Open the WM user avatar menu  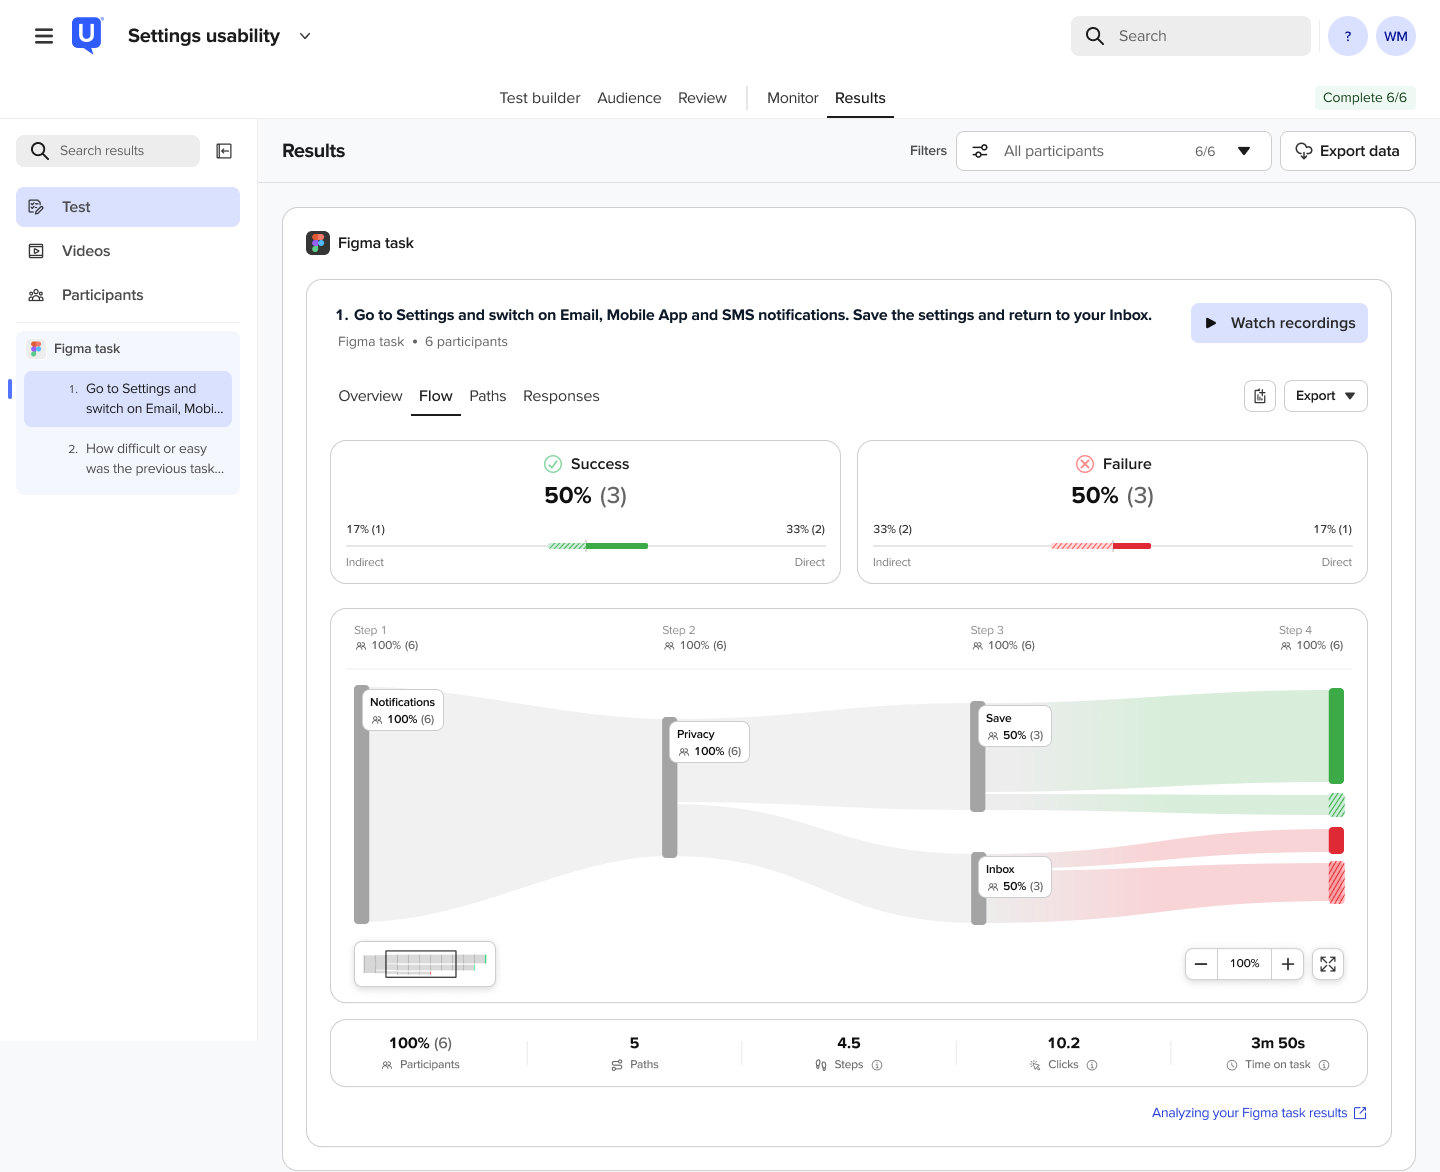[1396, 36]
